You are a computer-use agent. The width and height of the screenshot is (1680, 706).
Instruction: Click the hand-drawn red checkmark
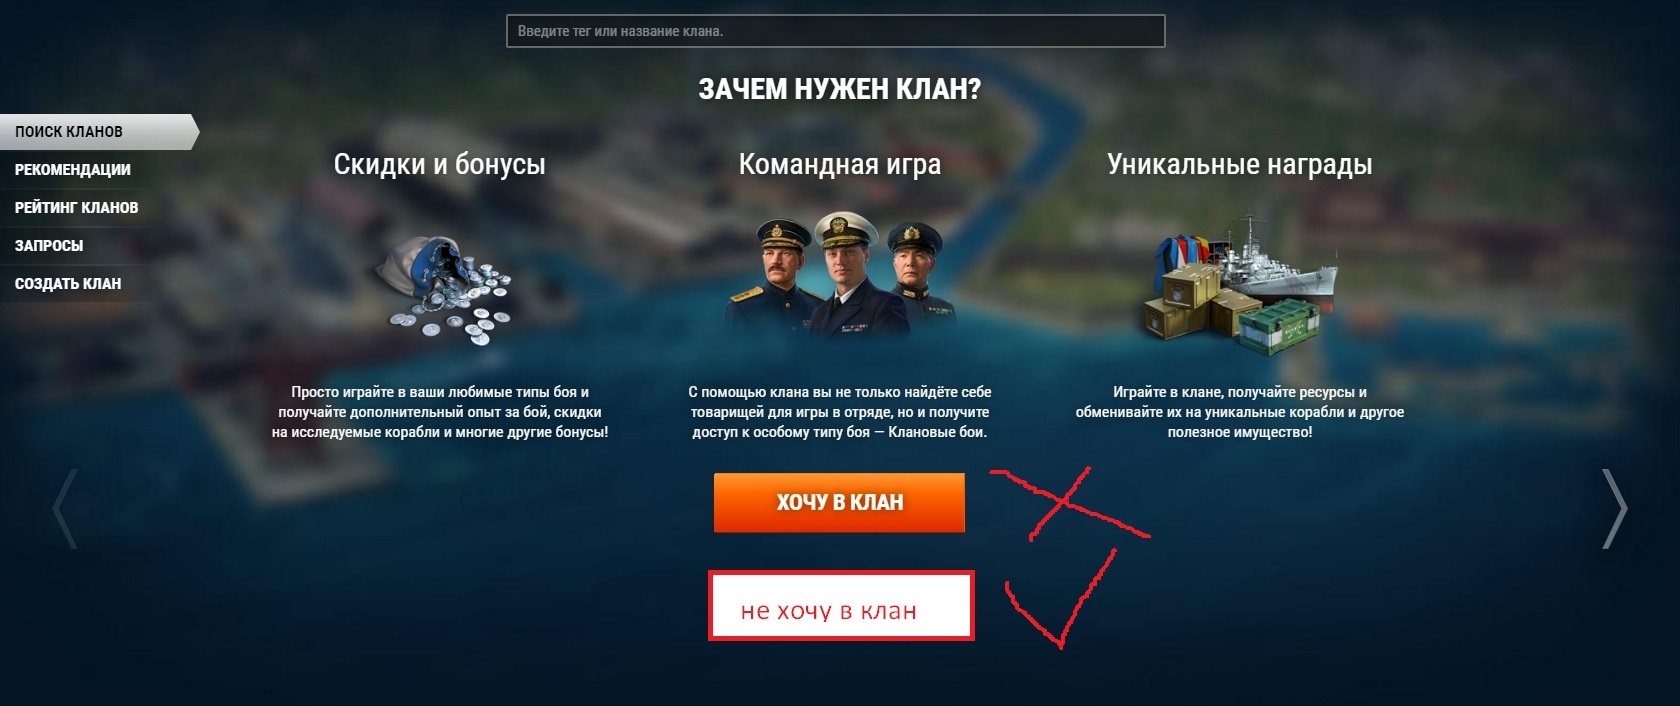1060,598
